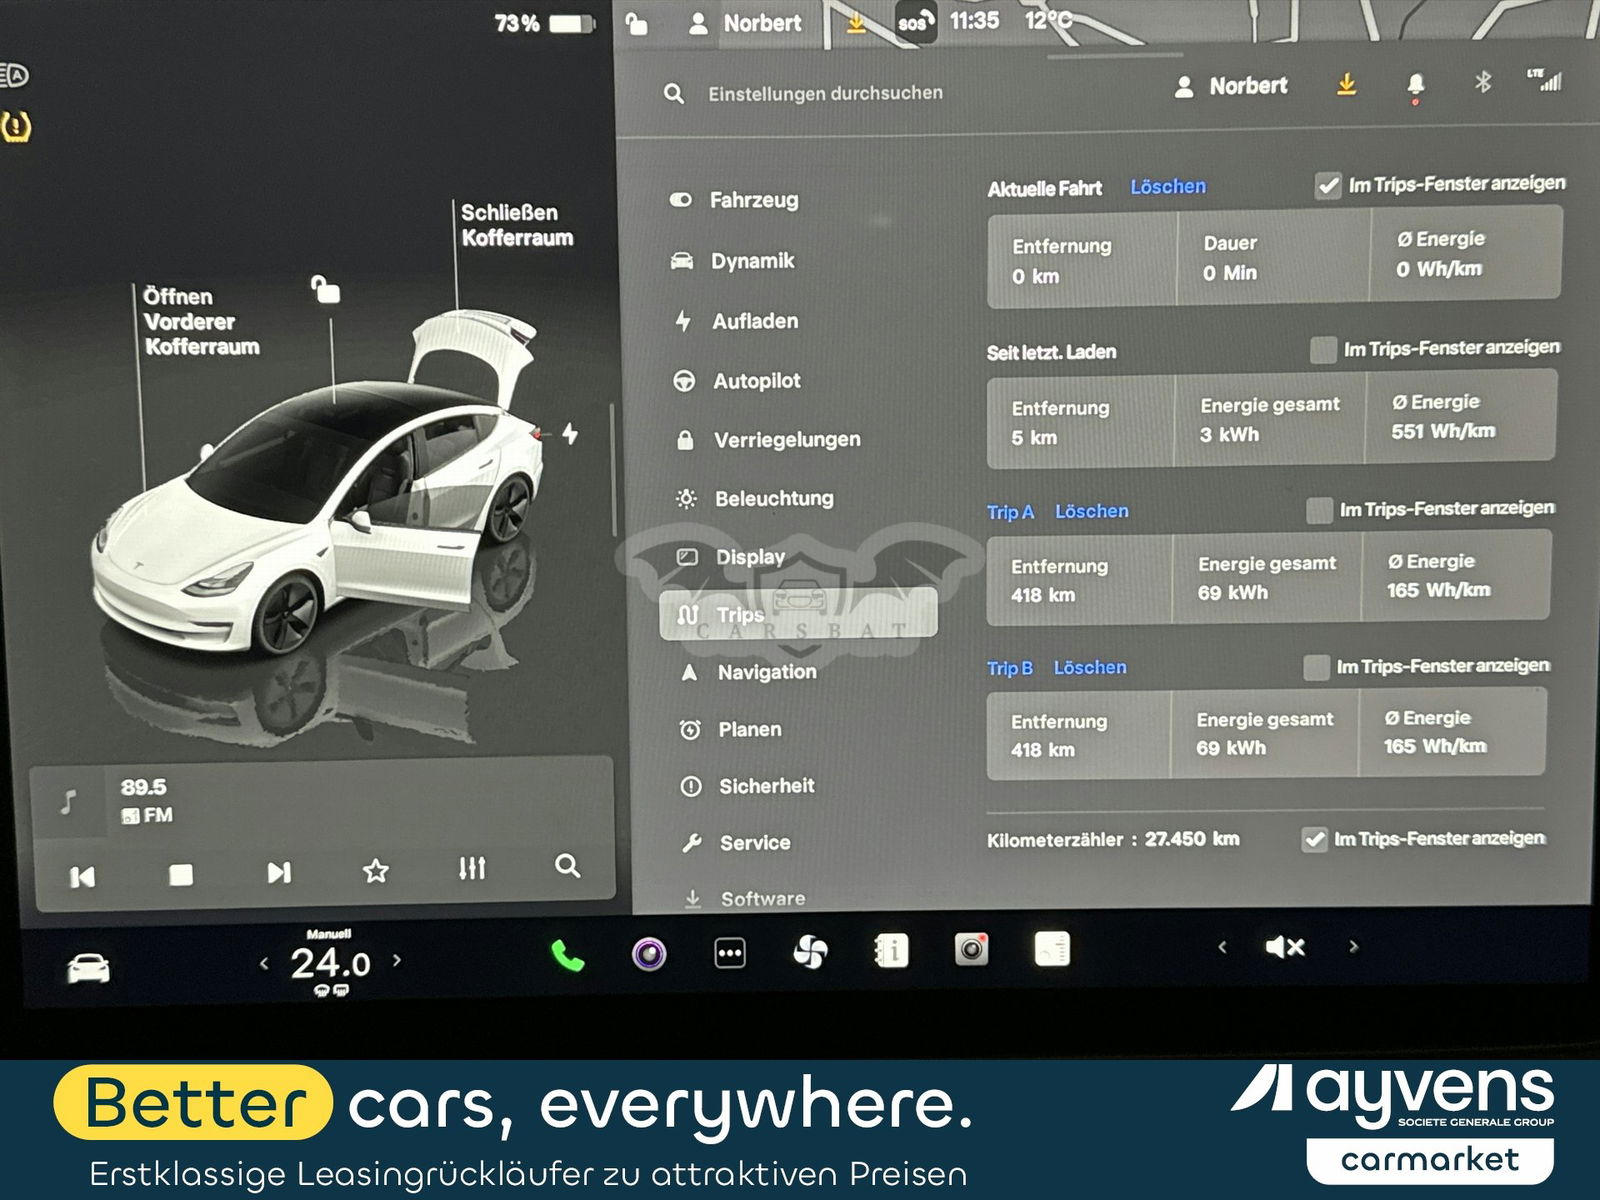Reset Aktuelle Fahrt via Löschen link
The height and width of the screenshot is (1200, 1600).
[1167, 187]
